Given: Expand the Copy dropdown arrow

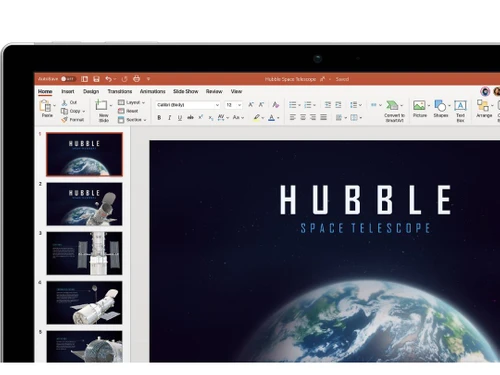Looking at the screenshot, I should click(x=84, y=111).
